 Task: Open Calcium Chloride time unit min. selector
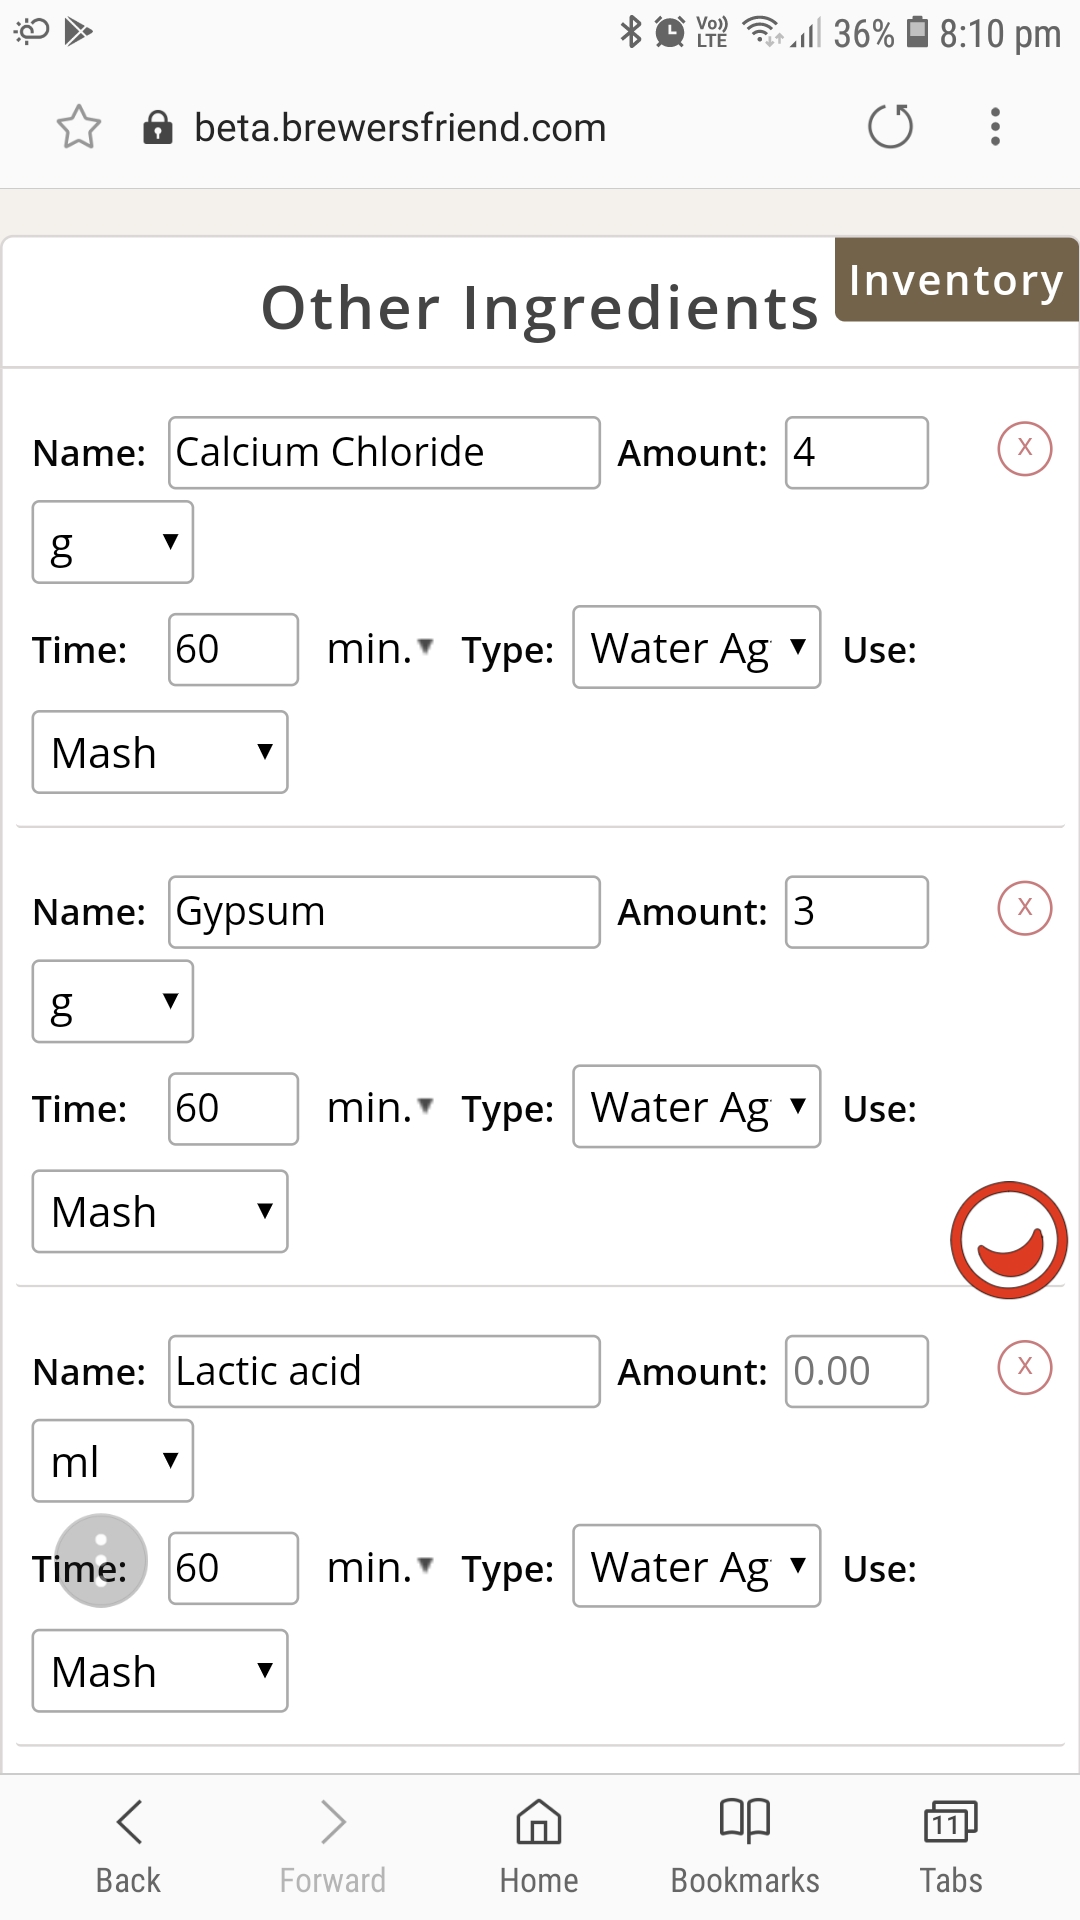point(380,649)
